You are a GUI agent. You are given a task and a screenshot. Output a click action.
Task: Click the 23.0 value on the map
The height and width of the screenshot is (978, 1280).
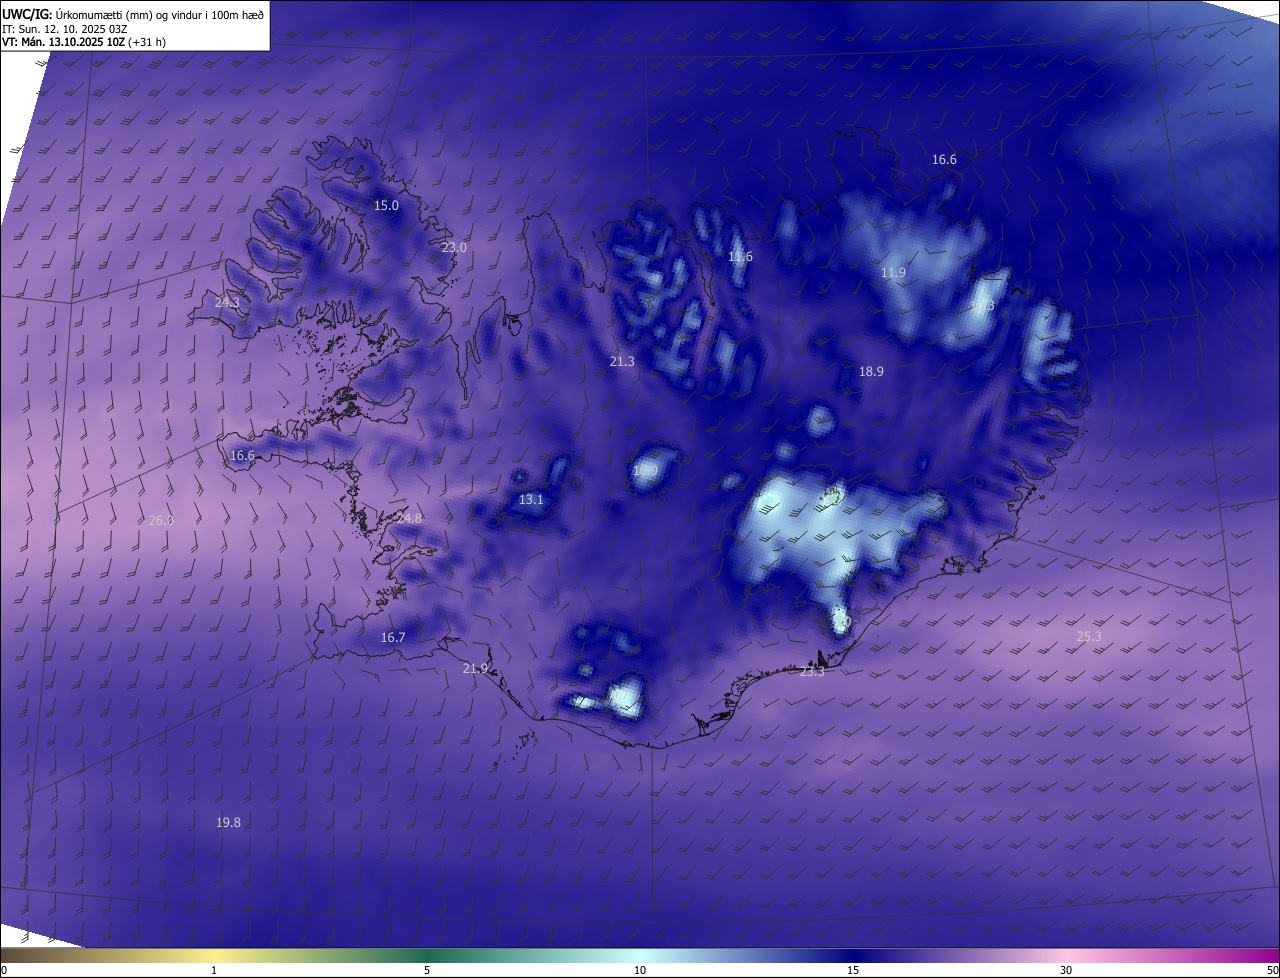pos(454,247)
